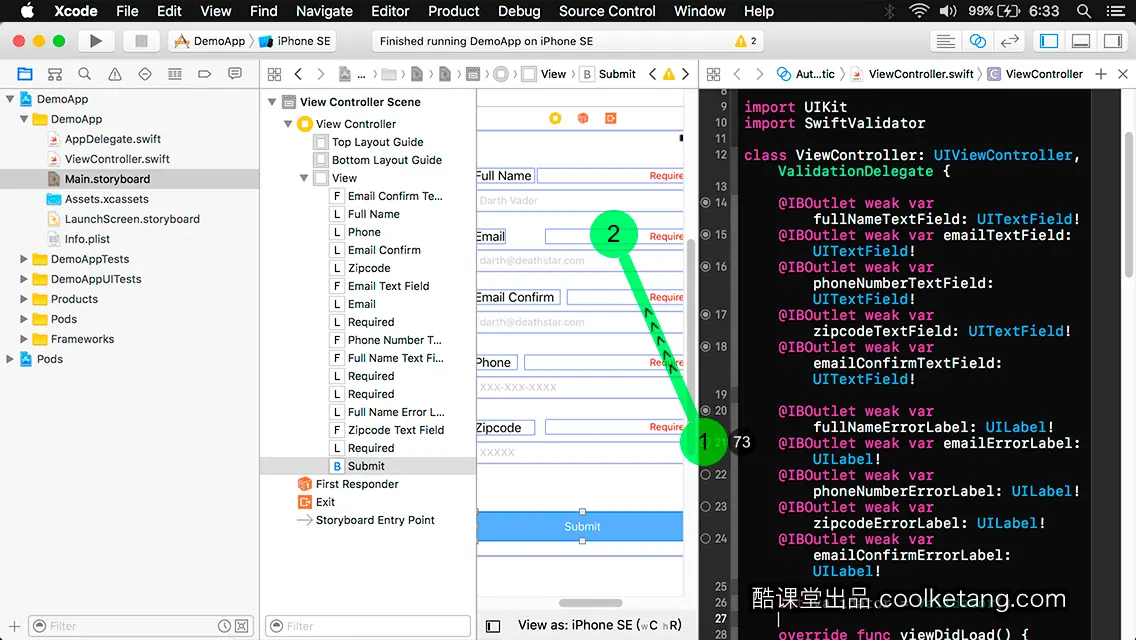This screenshot has height=640, width=1136.
Task: Expand the DemoAppUITests folder
Action: click(x=24, y=279)
